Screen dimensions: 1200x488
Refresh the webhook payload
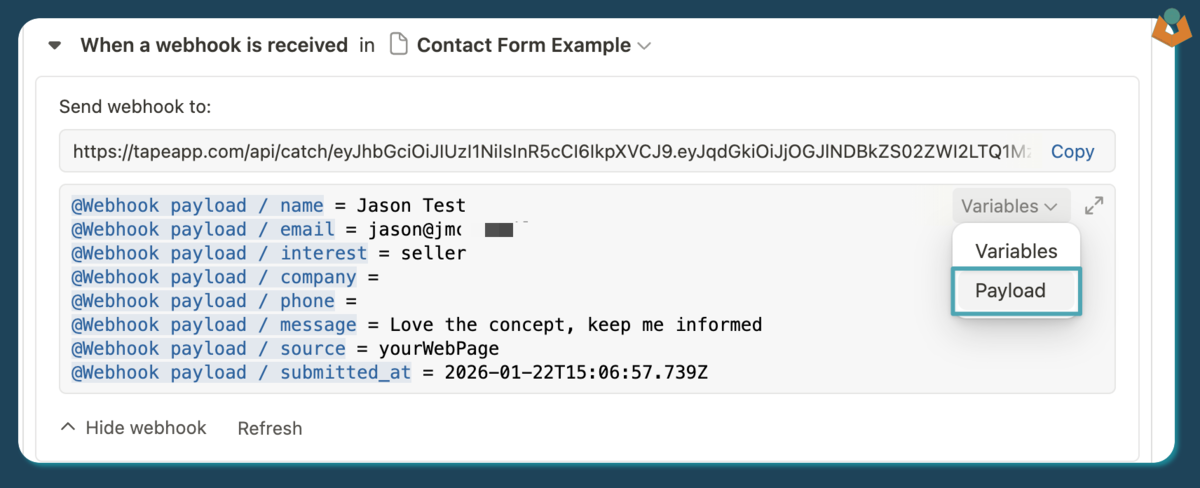click(270, 428)
